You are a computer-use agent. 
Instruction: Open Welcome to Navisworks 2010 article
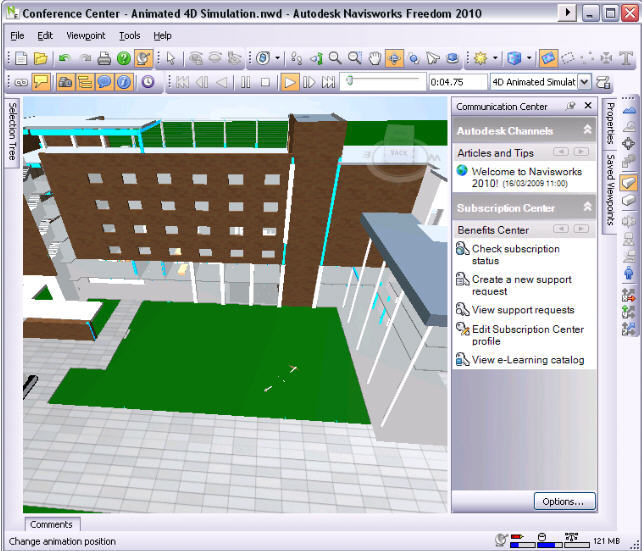(526, 177)
